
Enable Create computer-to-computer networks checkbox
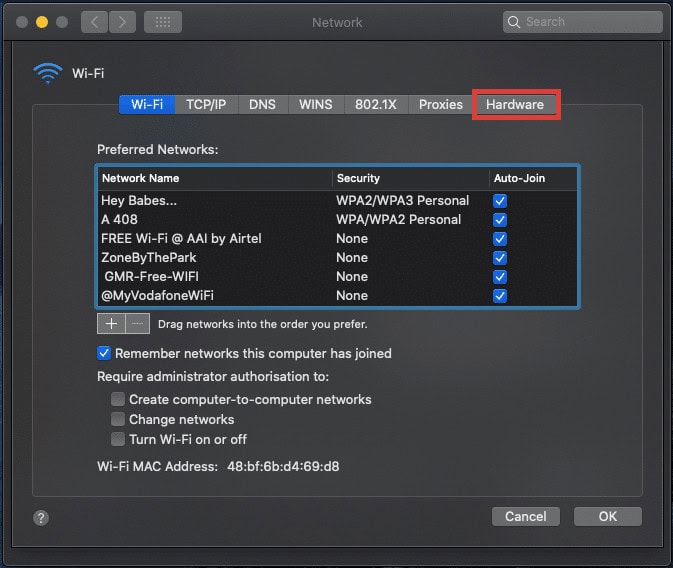click(x=118, y=399)
